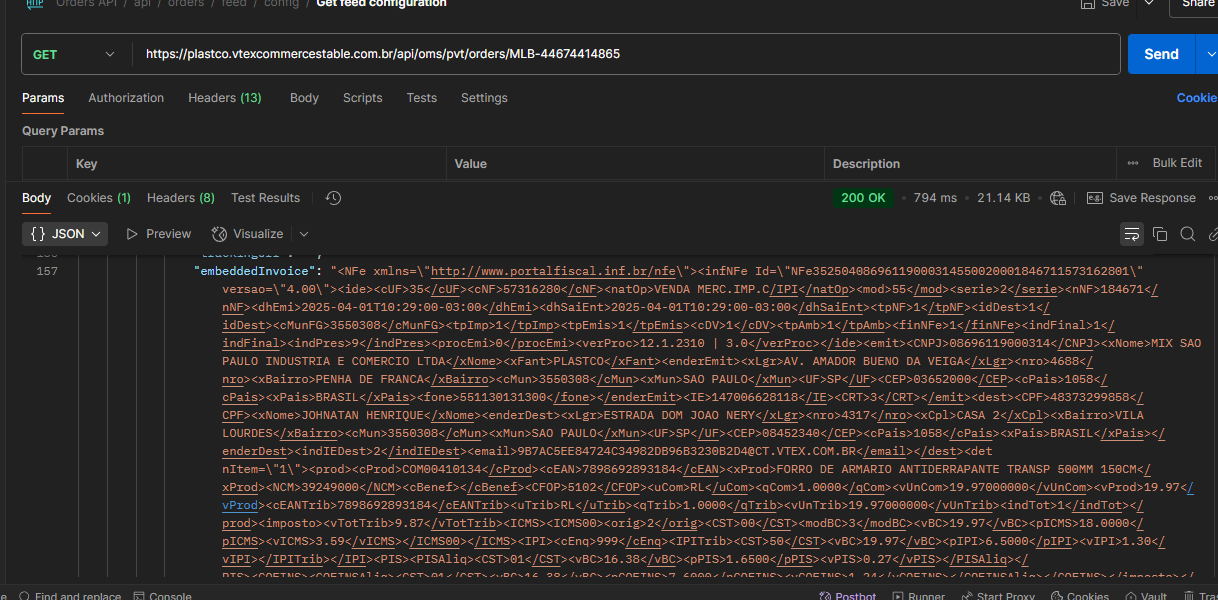
Task: Open Cookies manager in status bar
Action: point(1079,595)
